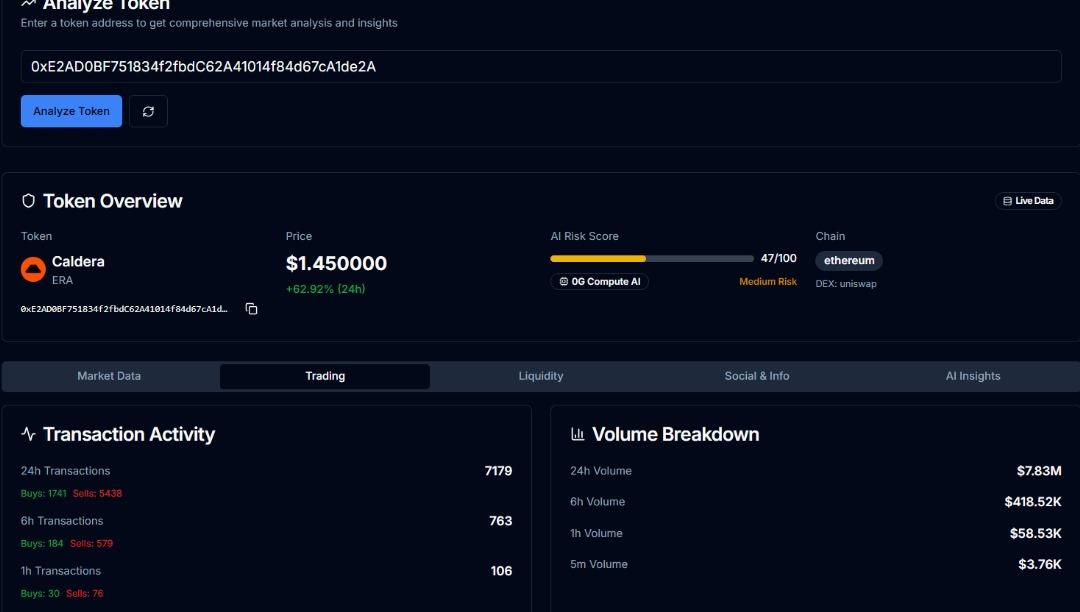
Task: Open the Market Data tab
Action: point(109,377)
